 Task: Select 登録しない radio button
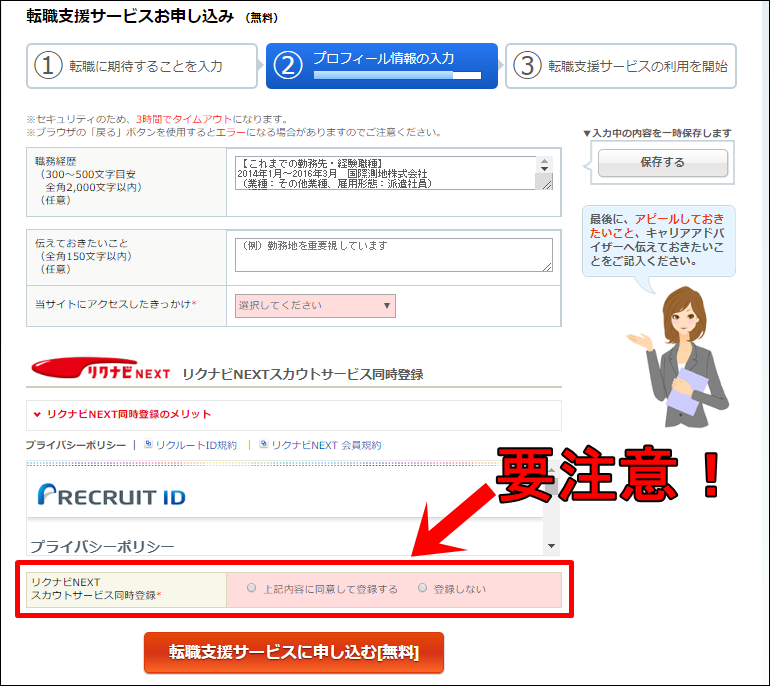point(422,588)
